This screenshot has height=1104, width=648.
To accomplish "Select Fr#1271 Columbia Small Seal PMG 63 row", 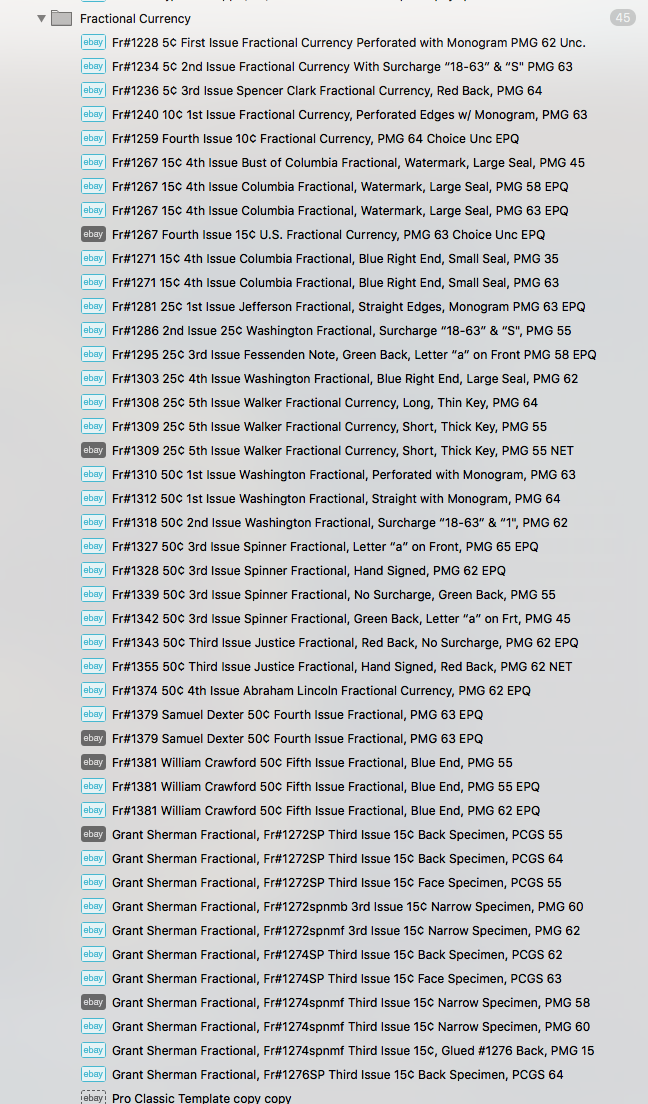I will pos(335,282).
